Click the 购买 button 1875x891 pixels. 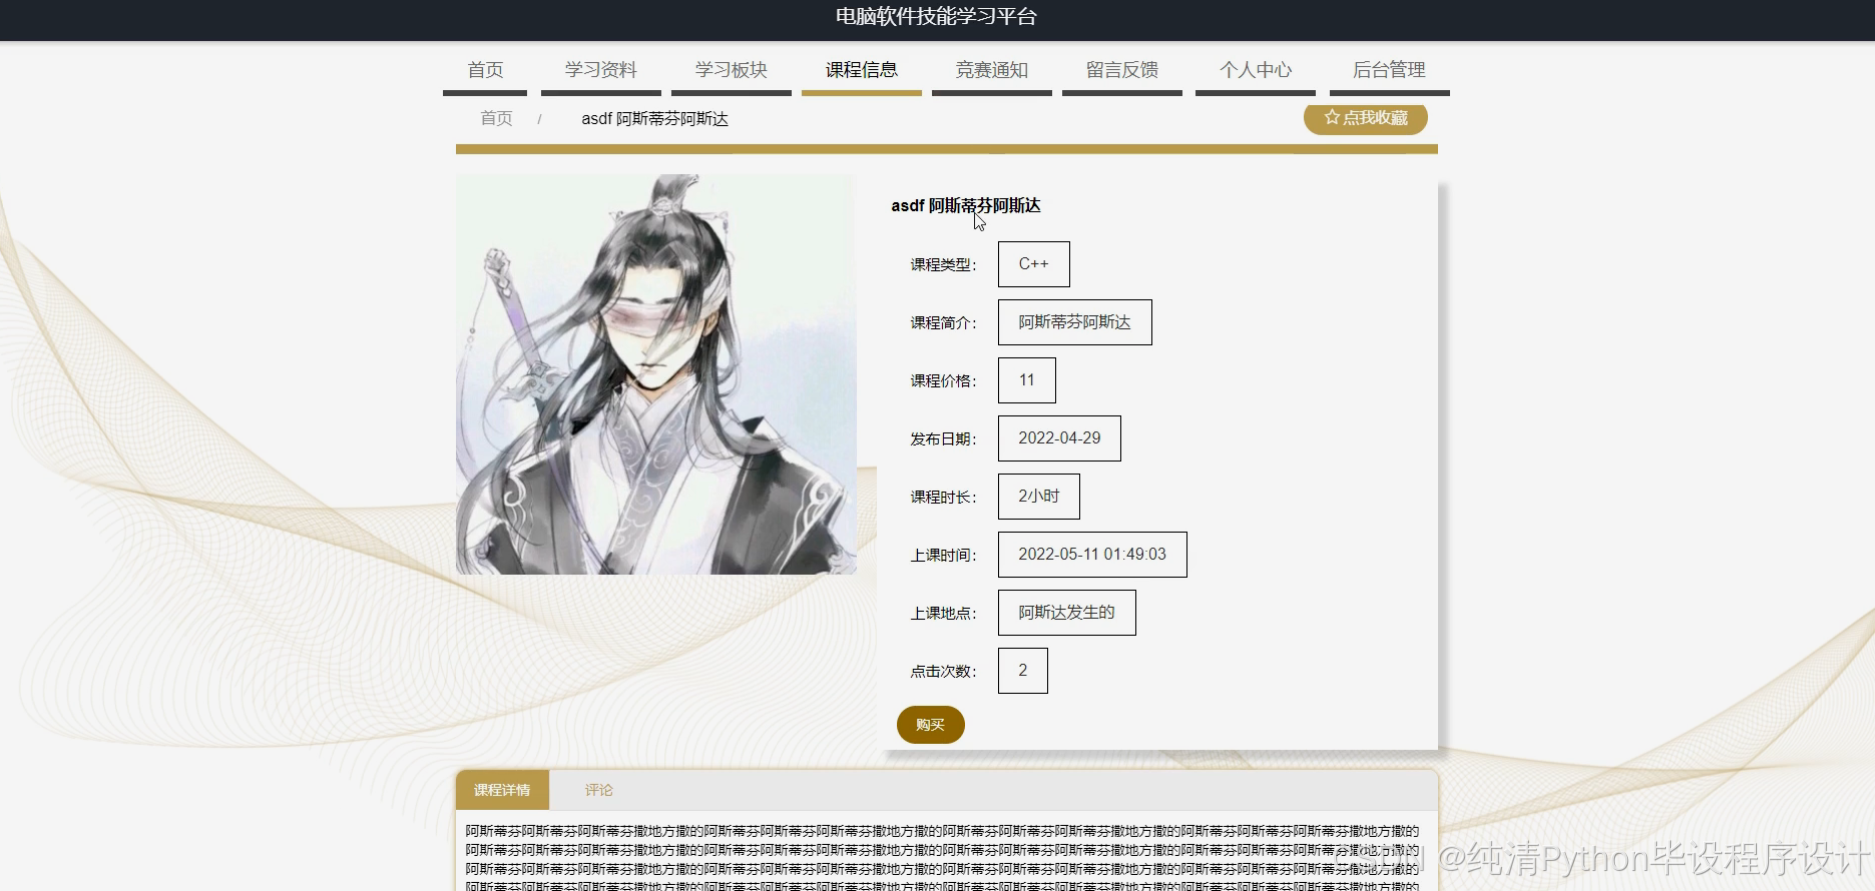pos(931,725)
